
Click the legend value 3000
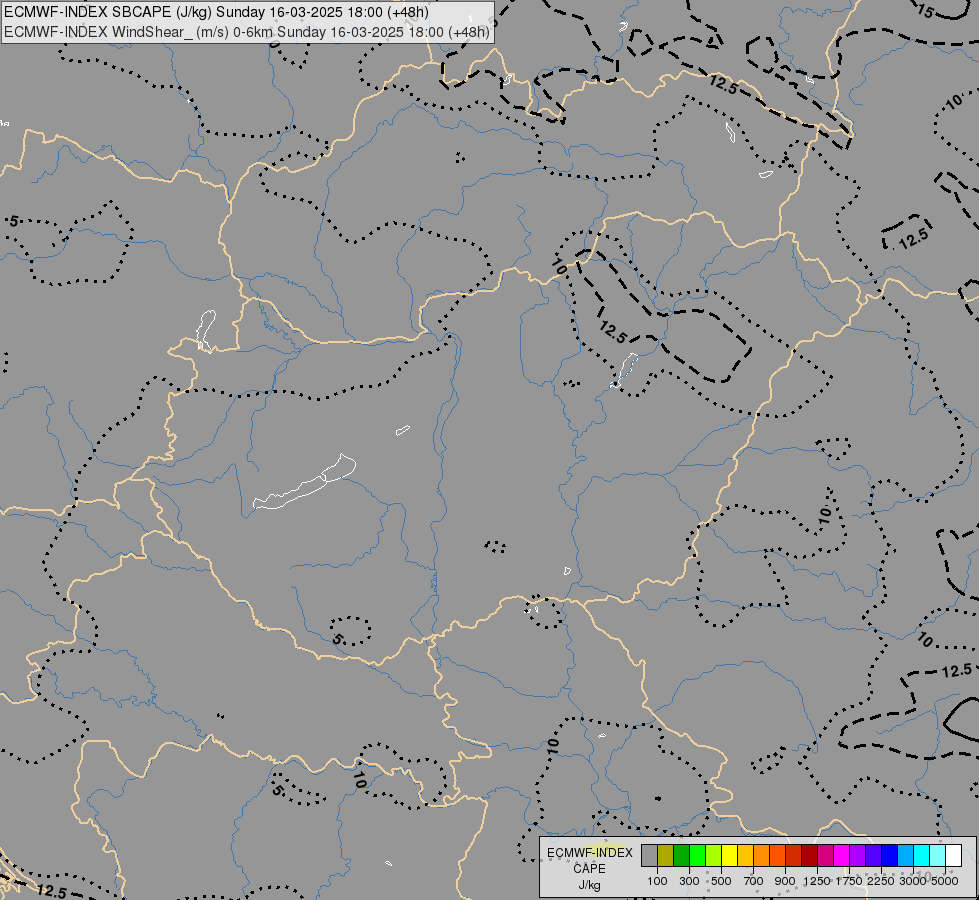913,881
